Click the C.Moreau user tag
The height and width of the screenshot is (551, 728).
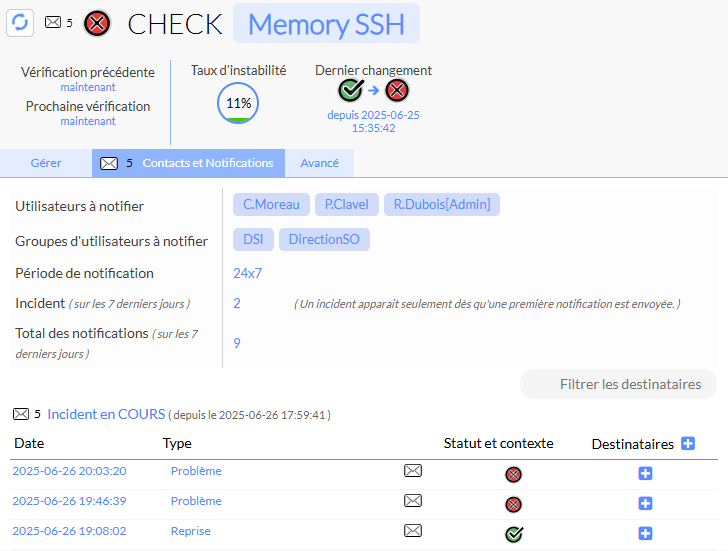[x=271, y=205]
